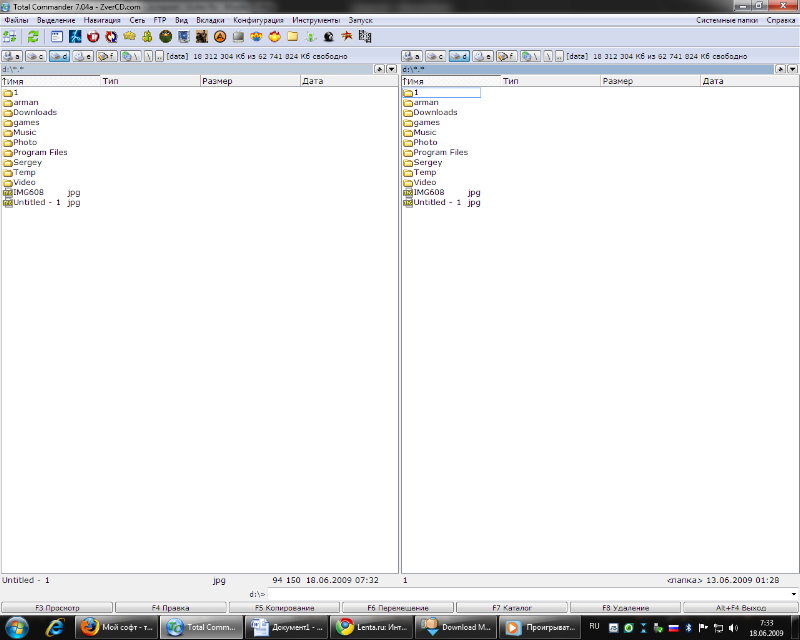This screenshot has width=800, height=640.
Task: Switch right panel to drive e
Action: 482,57
